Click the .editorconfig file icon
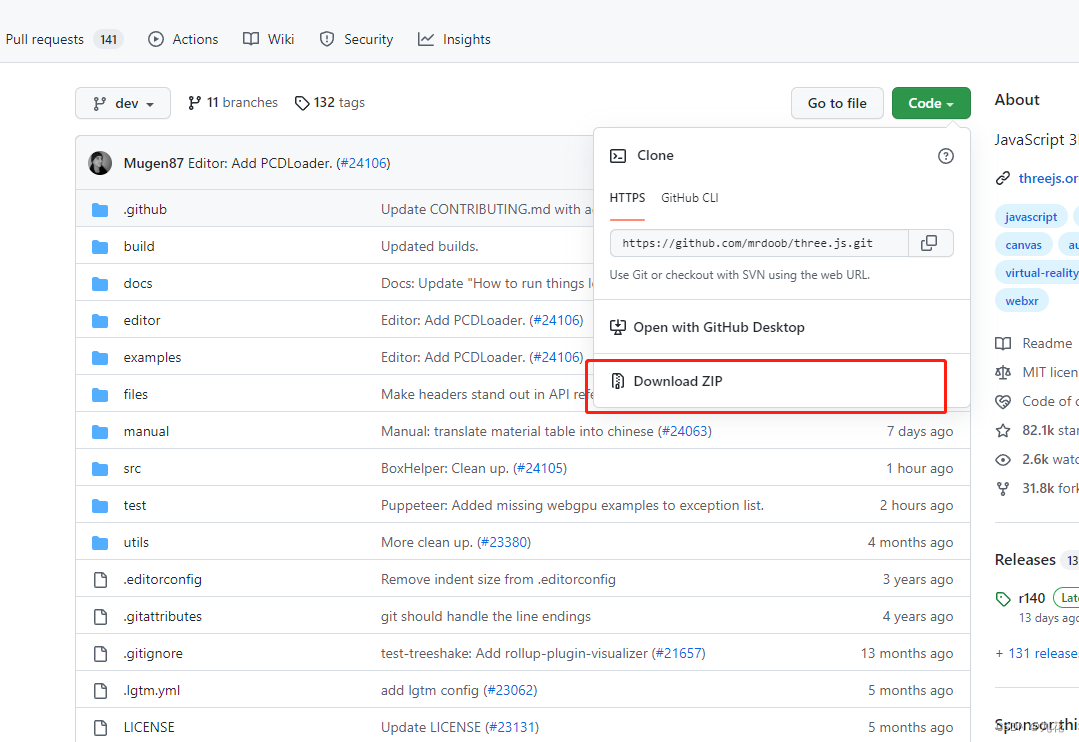The height and width of the screenshot is (742, 1079). click(100, 580)
